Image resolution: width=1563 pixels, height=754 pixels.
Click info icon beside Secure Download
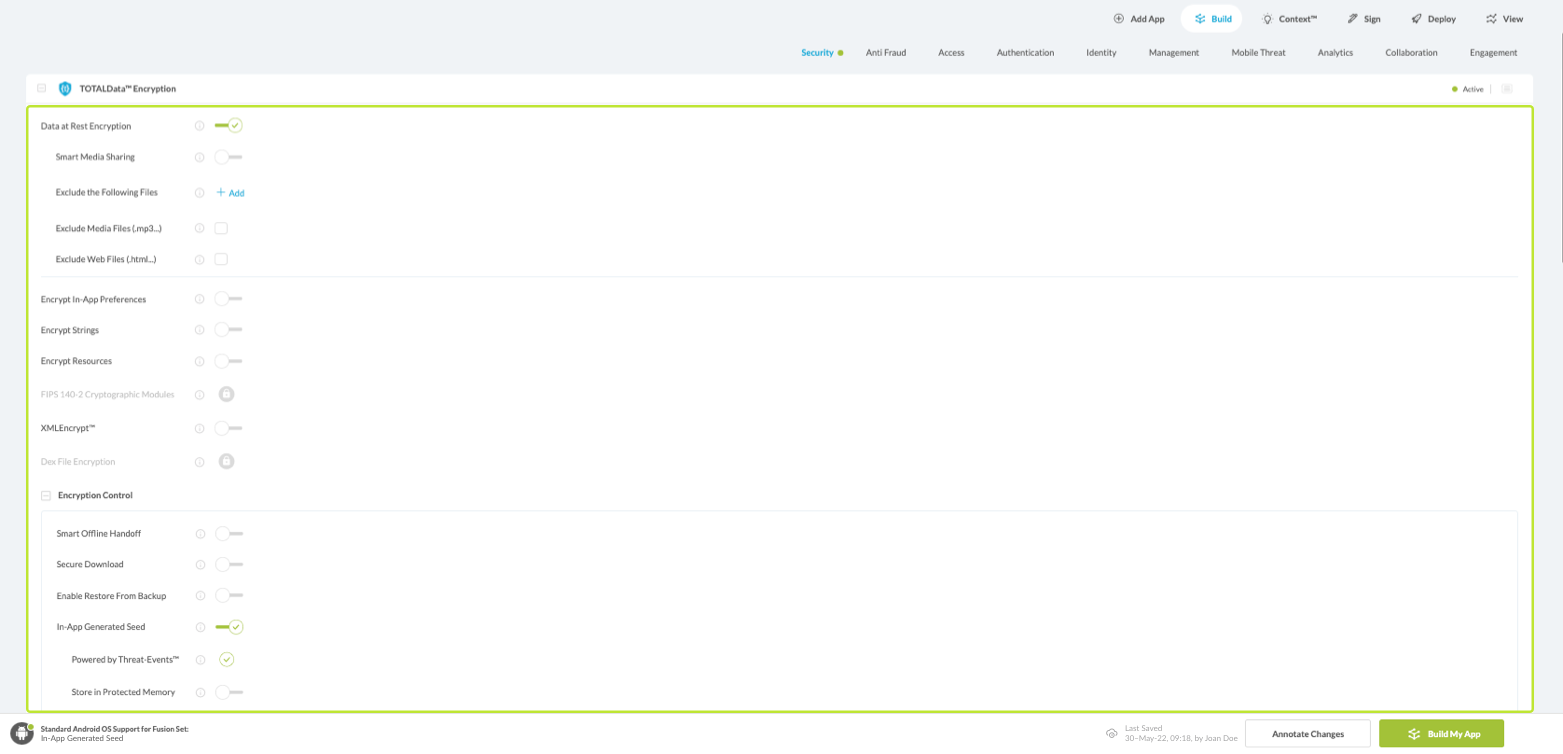(200, 565)
